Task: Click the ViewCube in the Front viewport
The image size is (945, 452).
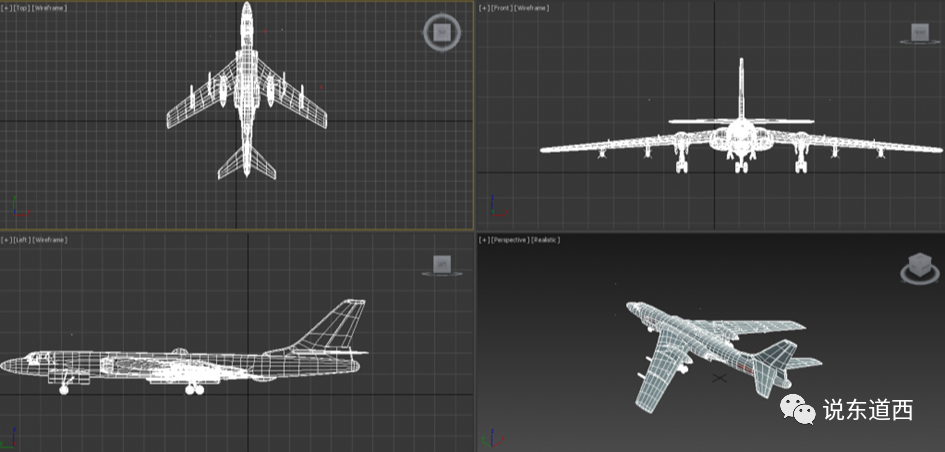Action: pos(918,35)
